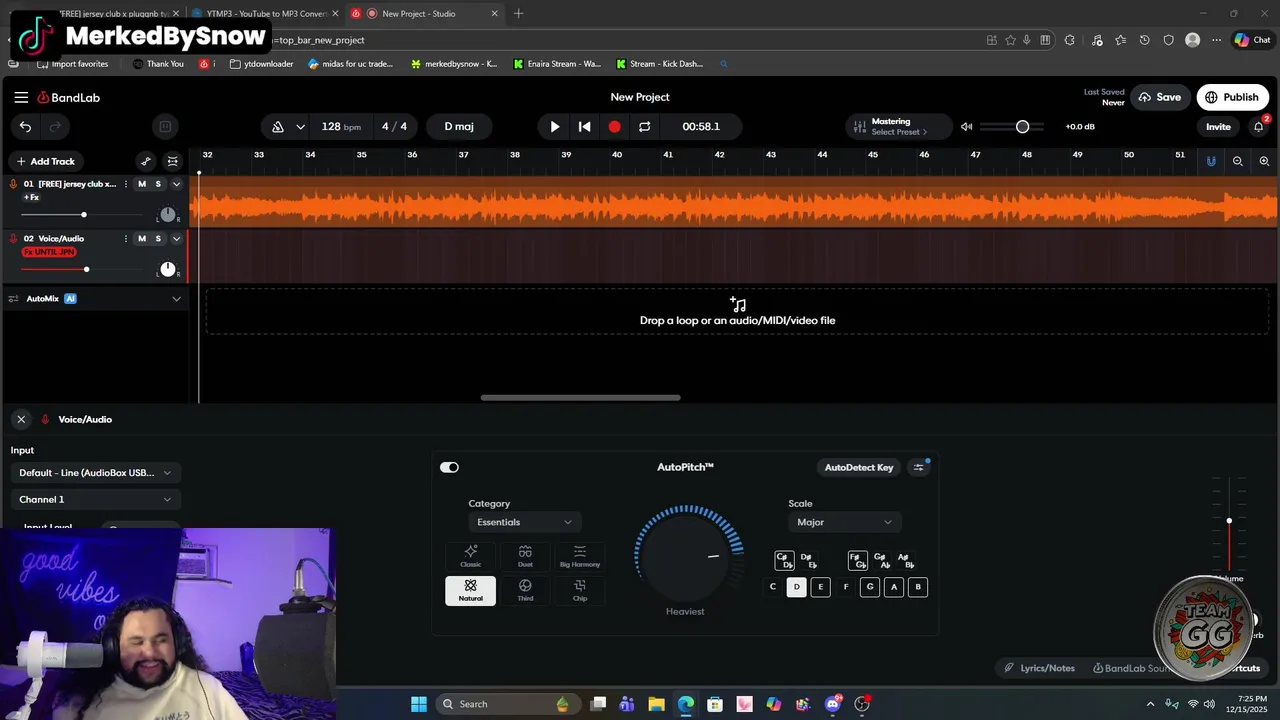The image size is (1280, 720).
Task: Open input device Default - Line dropdown
Action: [95, 473]
